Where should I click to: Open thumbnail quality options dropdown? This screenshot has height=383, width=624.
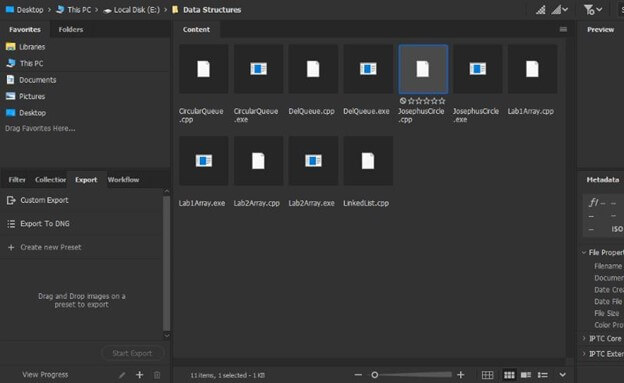point(560,10)
